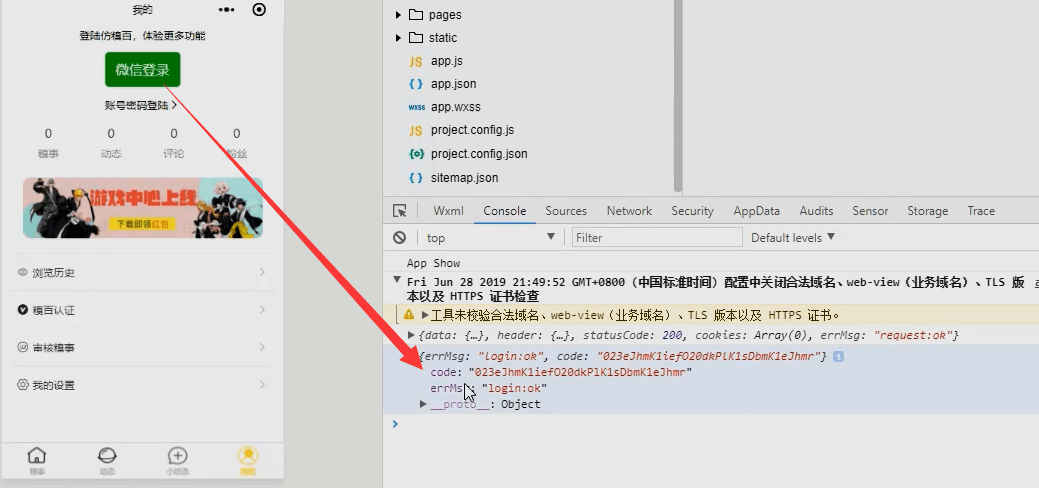Switch to the Sources tab
Screen dimensions: 1039x488
566,211
